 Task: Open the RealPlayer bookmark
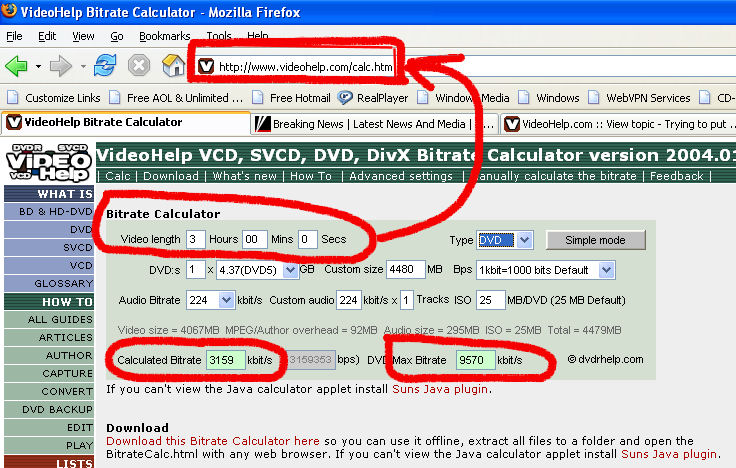373,98
